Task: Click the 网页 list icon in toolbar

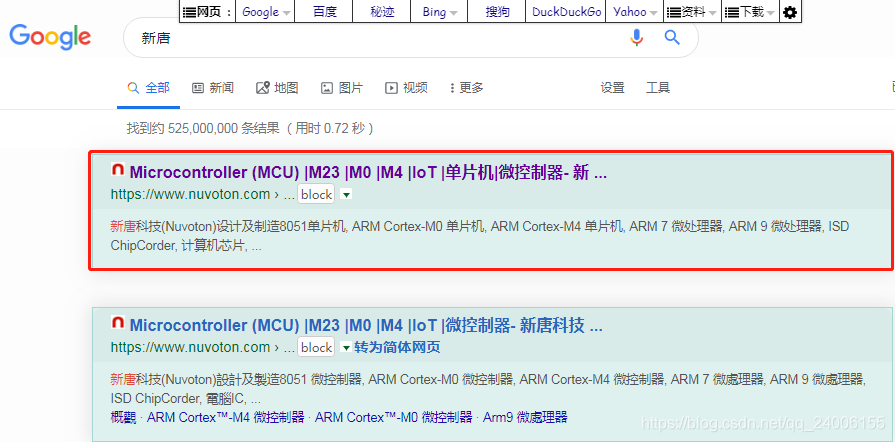Action: 189,12
